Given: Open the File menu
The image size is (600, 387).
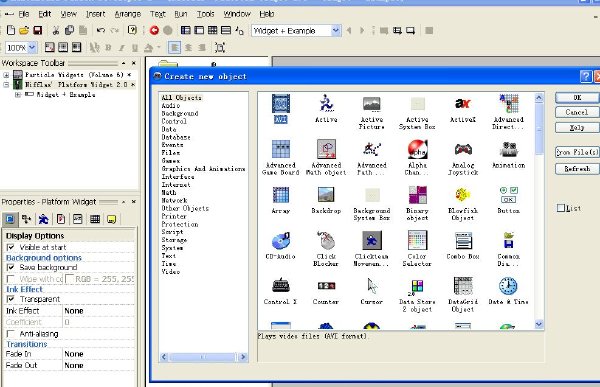Looking at the screenshot, I should tap(24, 14).
